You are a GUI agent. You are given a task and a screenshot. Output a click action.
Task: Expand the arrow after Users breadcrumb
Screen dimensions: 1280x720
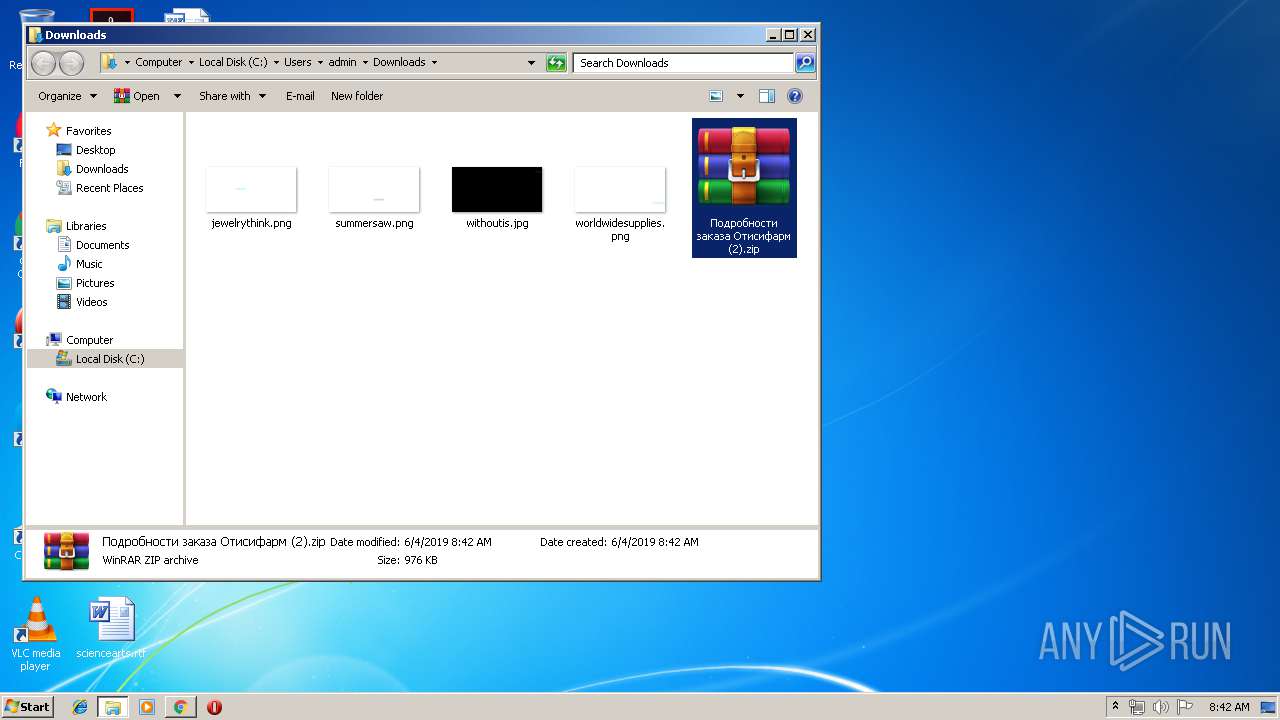point(320,62)
